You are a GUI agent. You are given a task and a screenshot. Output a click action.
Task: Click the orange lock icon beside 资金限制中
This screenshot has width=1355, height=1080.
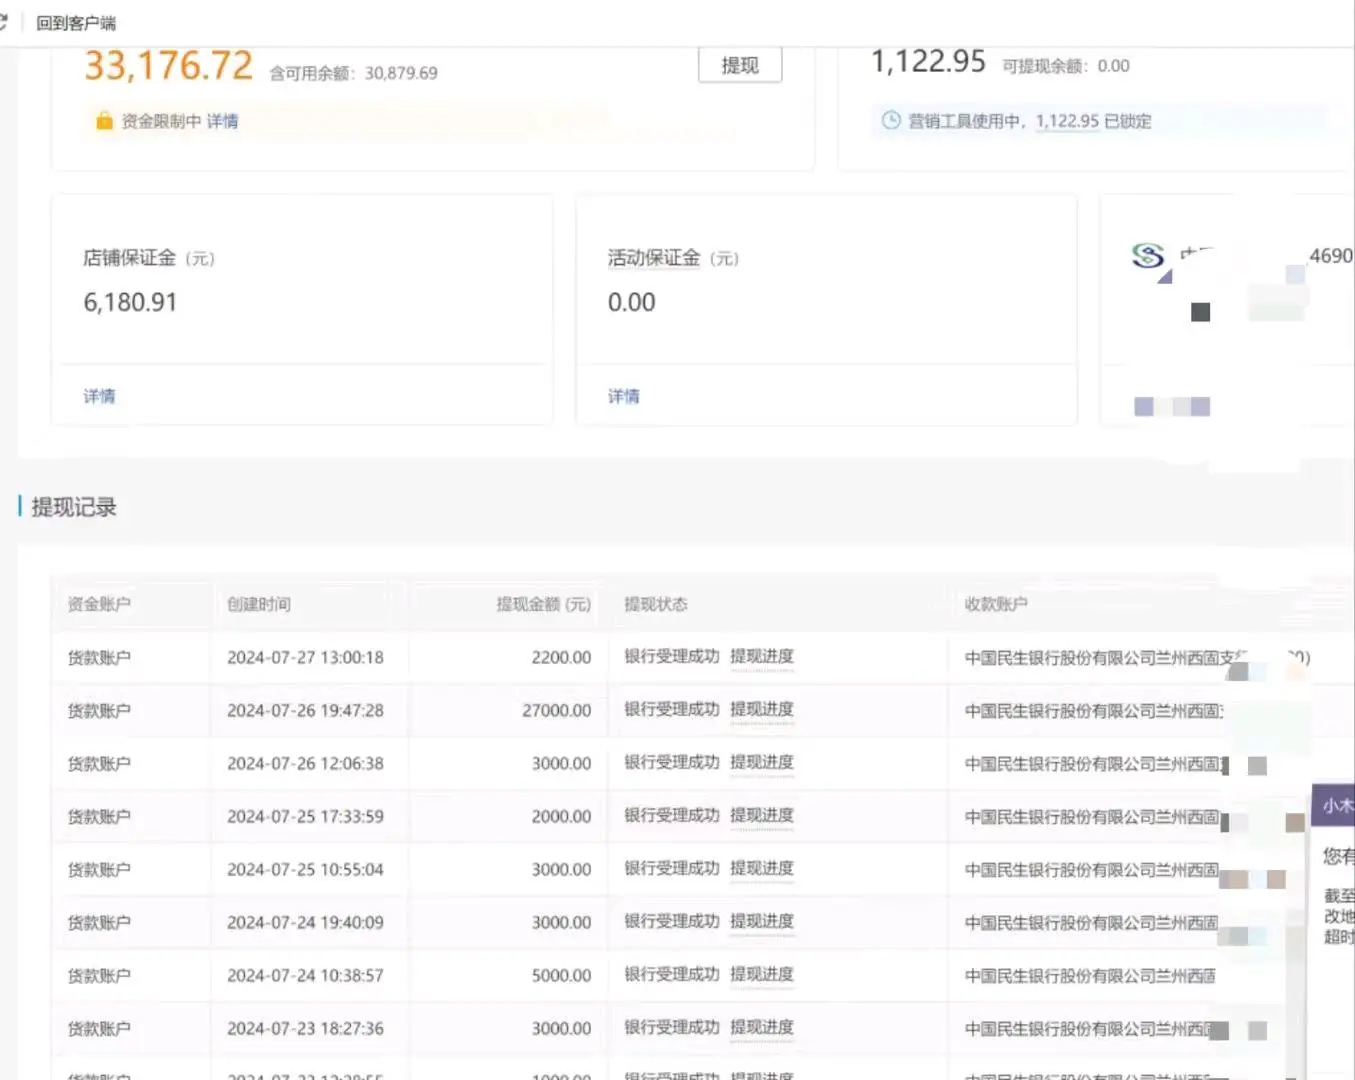104,121
